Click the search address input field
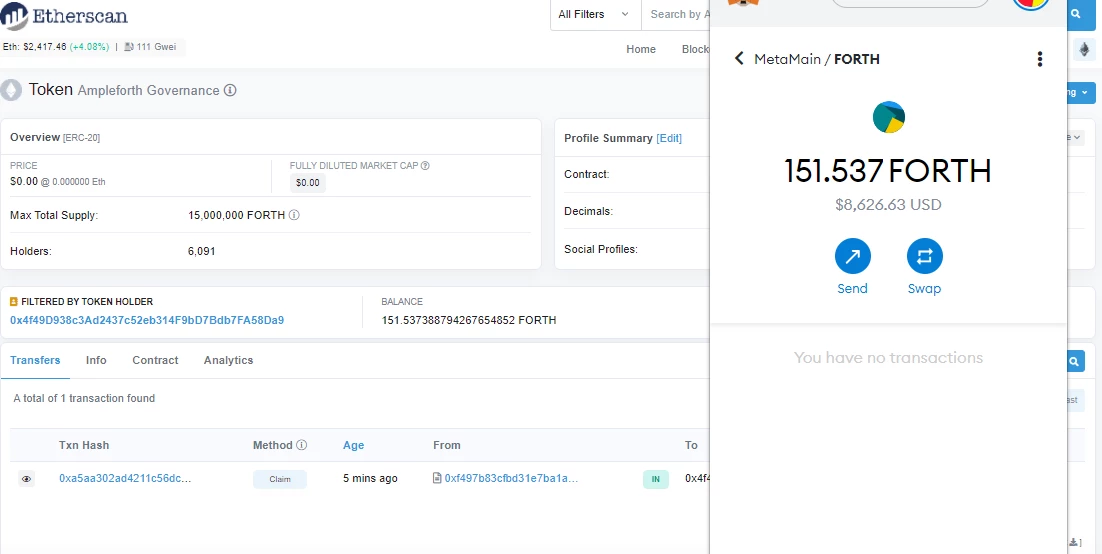 [675, 14]
